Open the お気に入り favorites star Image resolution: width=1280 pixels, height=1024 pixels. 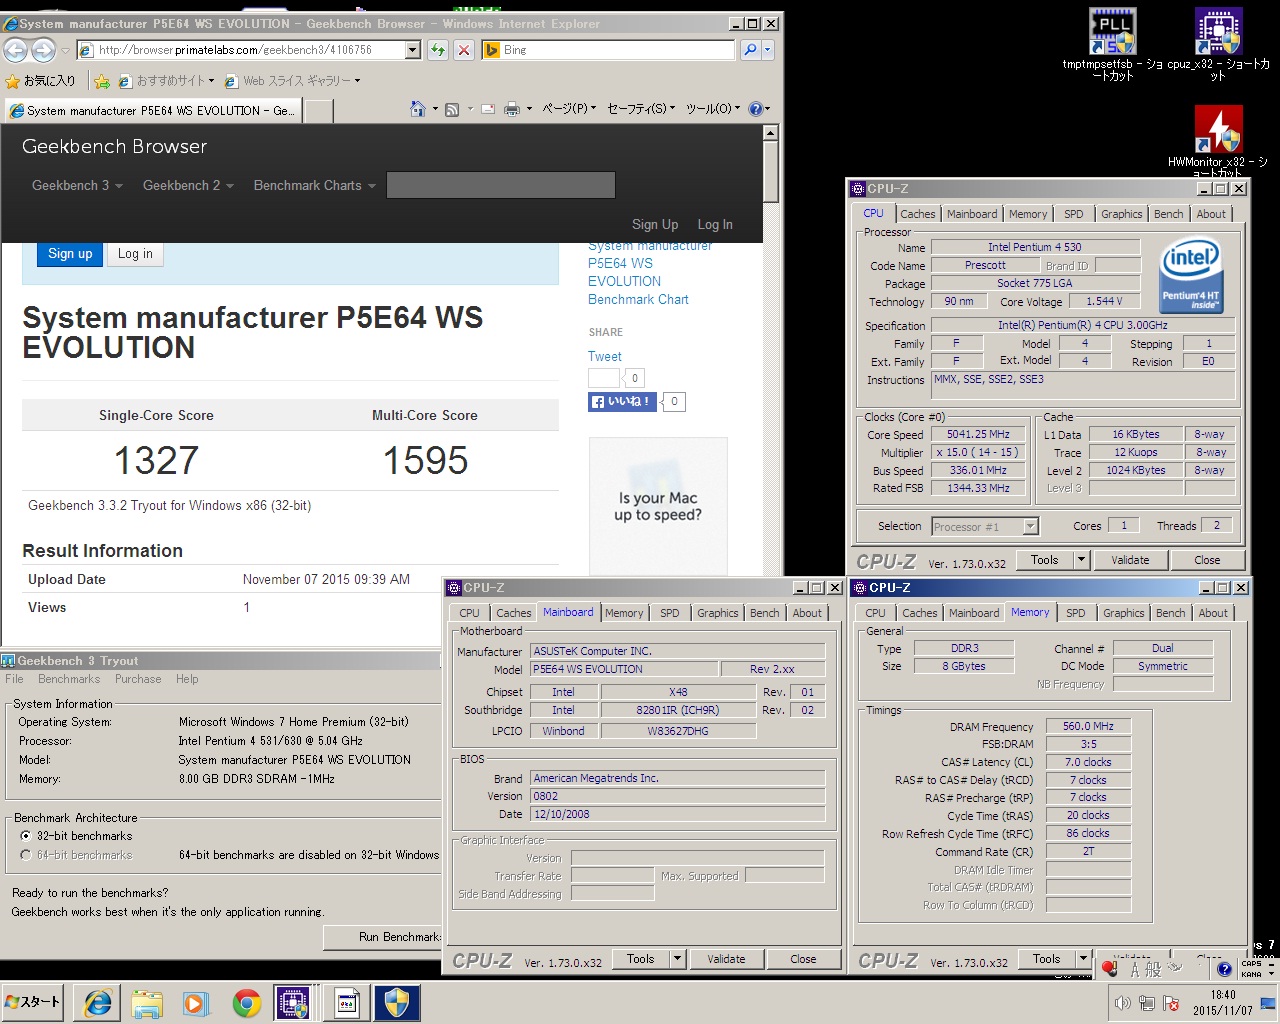click(x=40, y=81)
